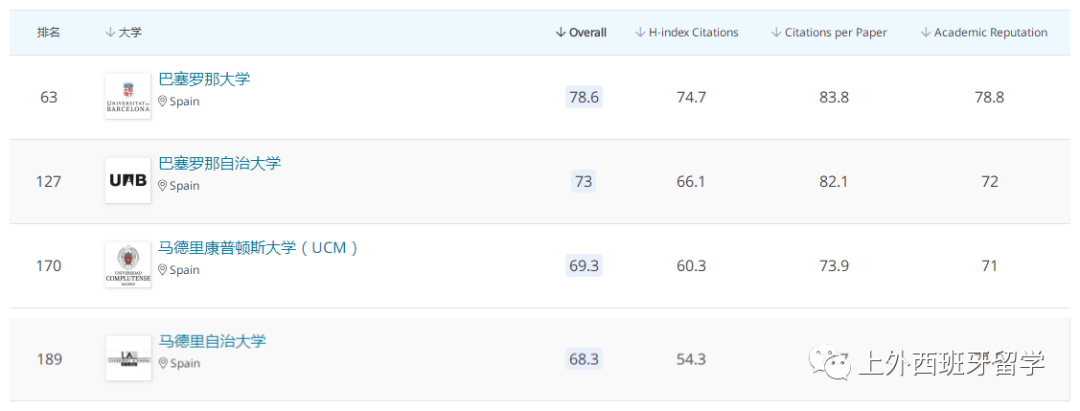Click the location pin icon under 巴塞罗那大学
Image resolution: width=1080 pixels, height=411 pixels.
tap(163, 101)
